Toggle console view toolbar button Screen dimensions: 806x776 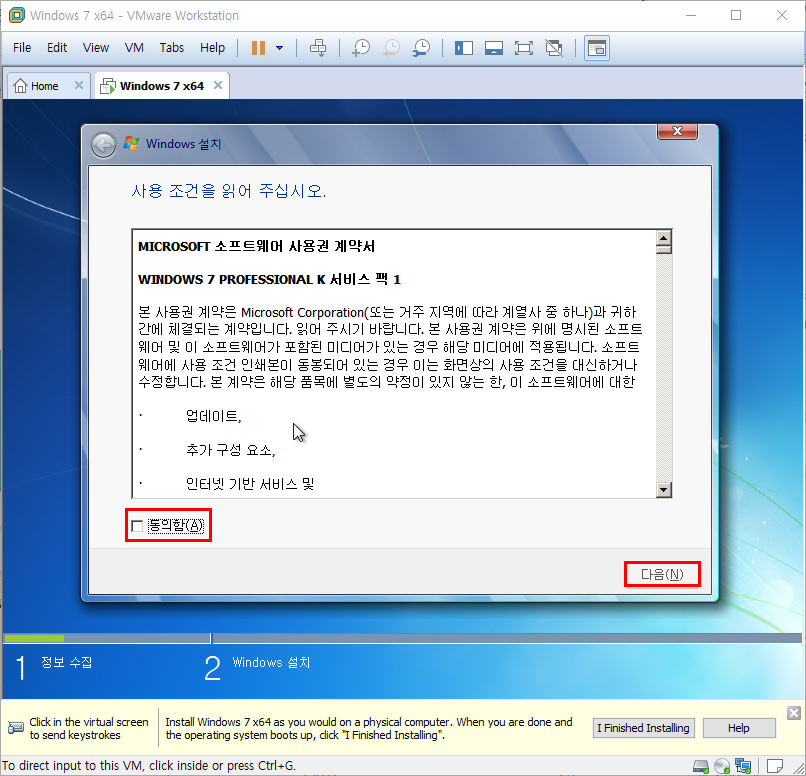coord(597,48)
